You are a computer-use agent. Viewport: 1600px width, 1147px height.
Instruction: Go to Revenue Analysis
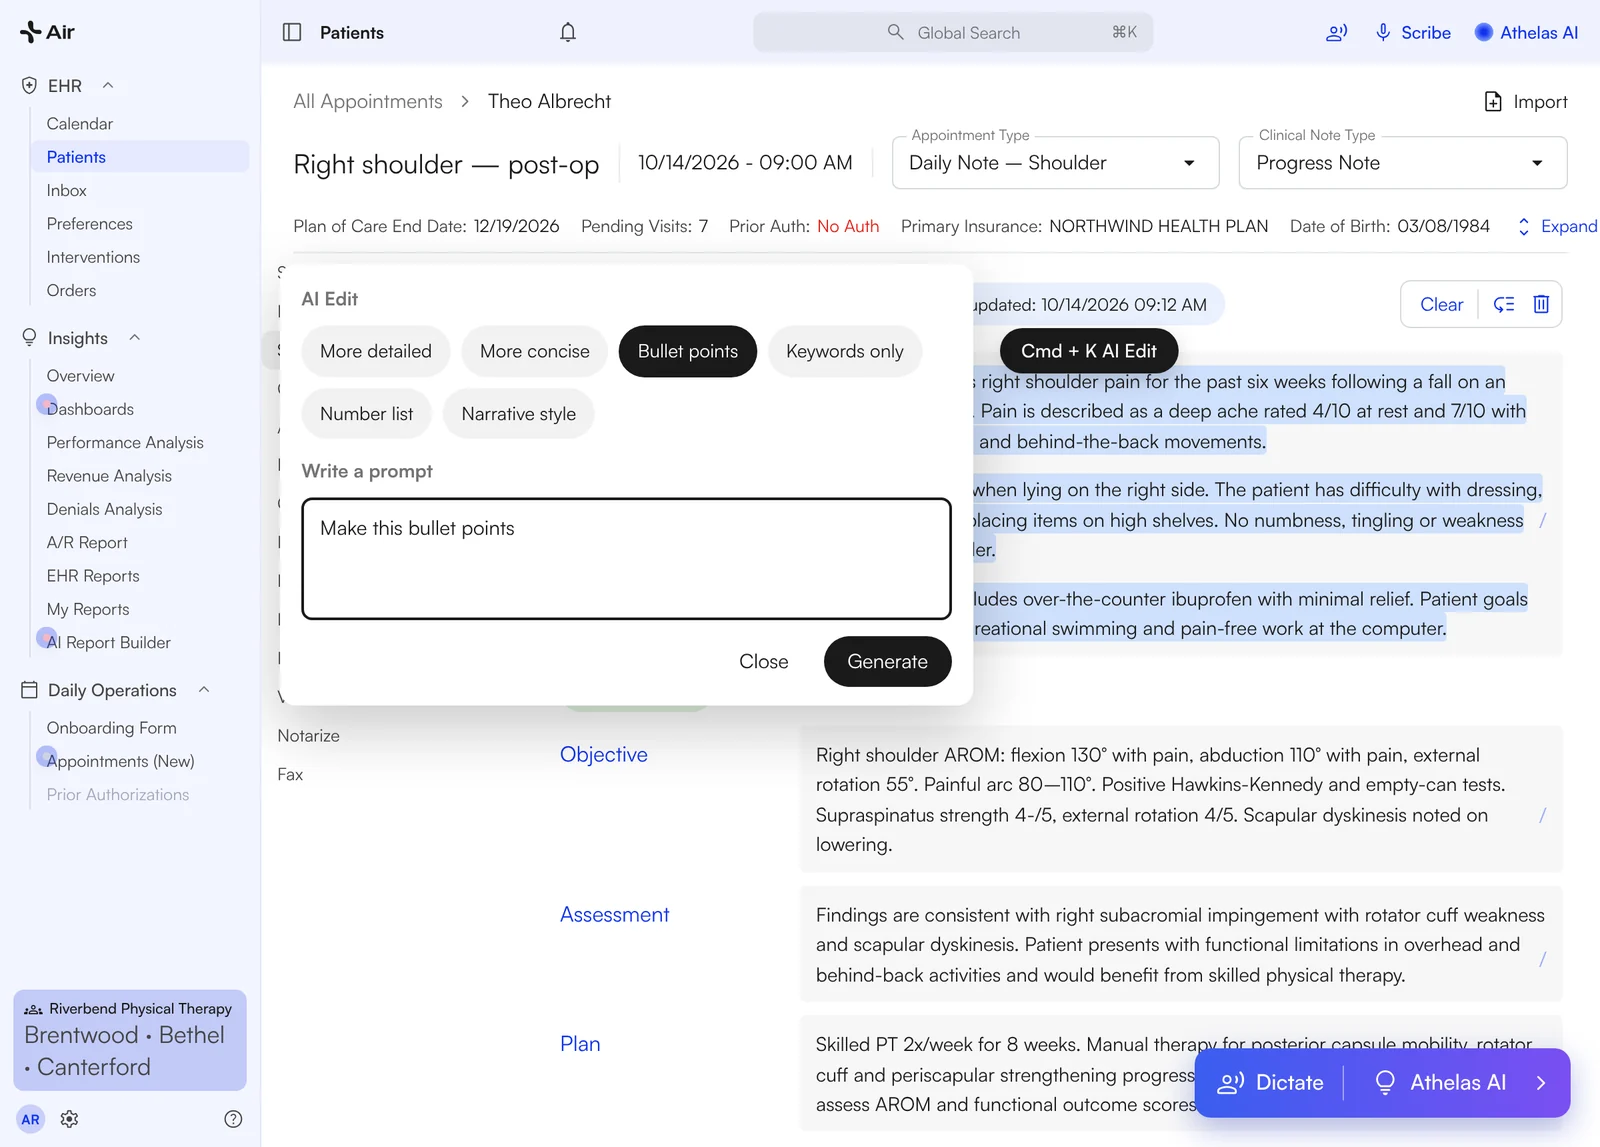[x=109, y=476]
